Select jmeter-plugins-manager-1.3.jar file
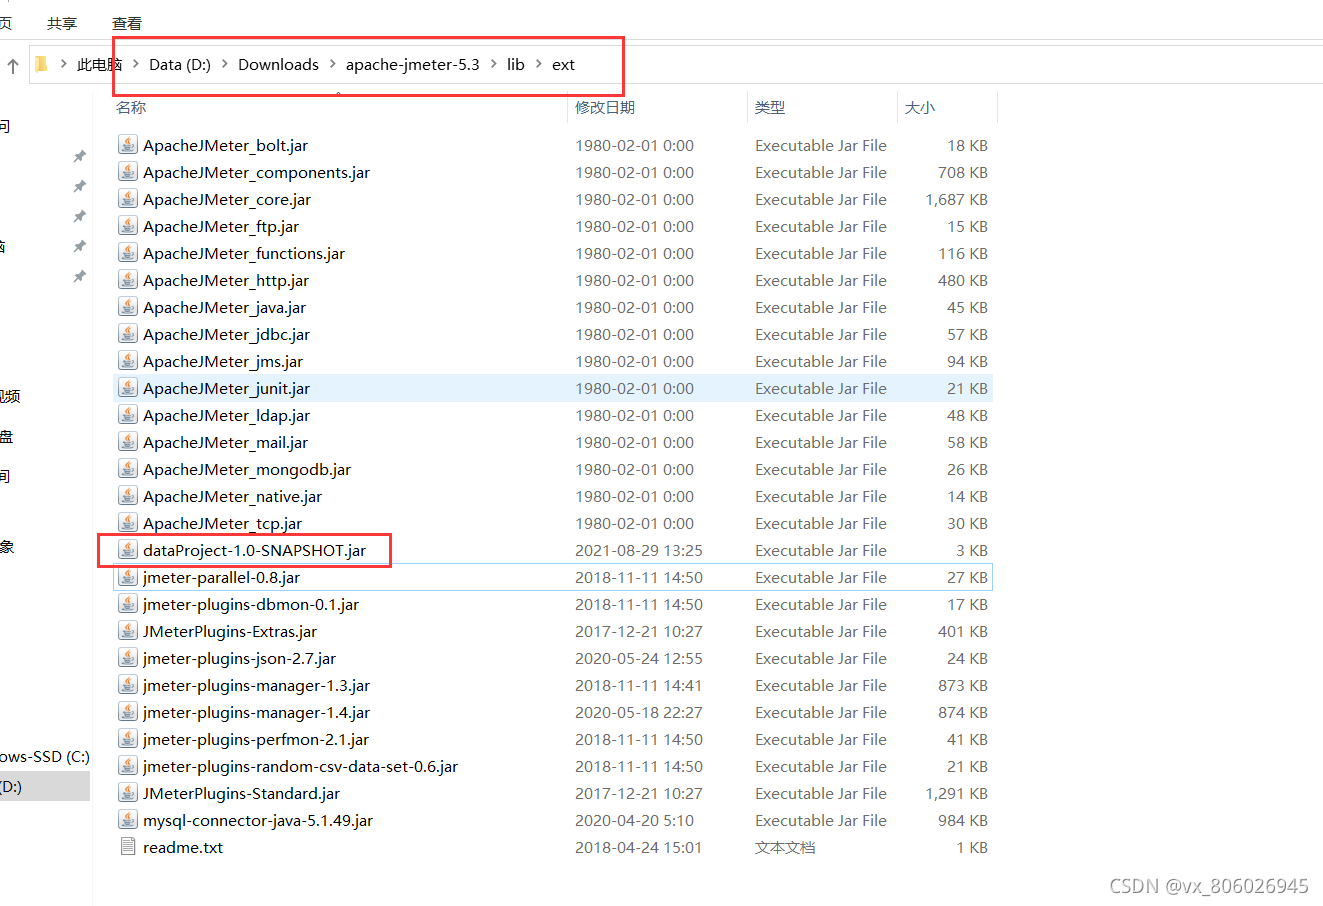Image resolution: width=1323 pixels, height=906 pixels. (256, 685)
